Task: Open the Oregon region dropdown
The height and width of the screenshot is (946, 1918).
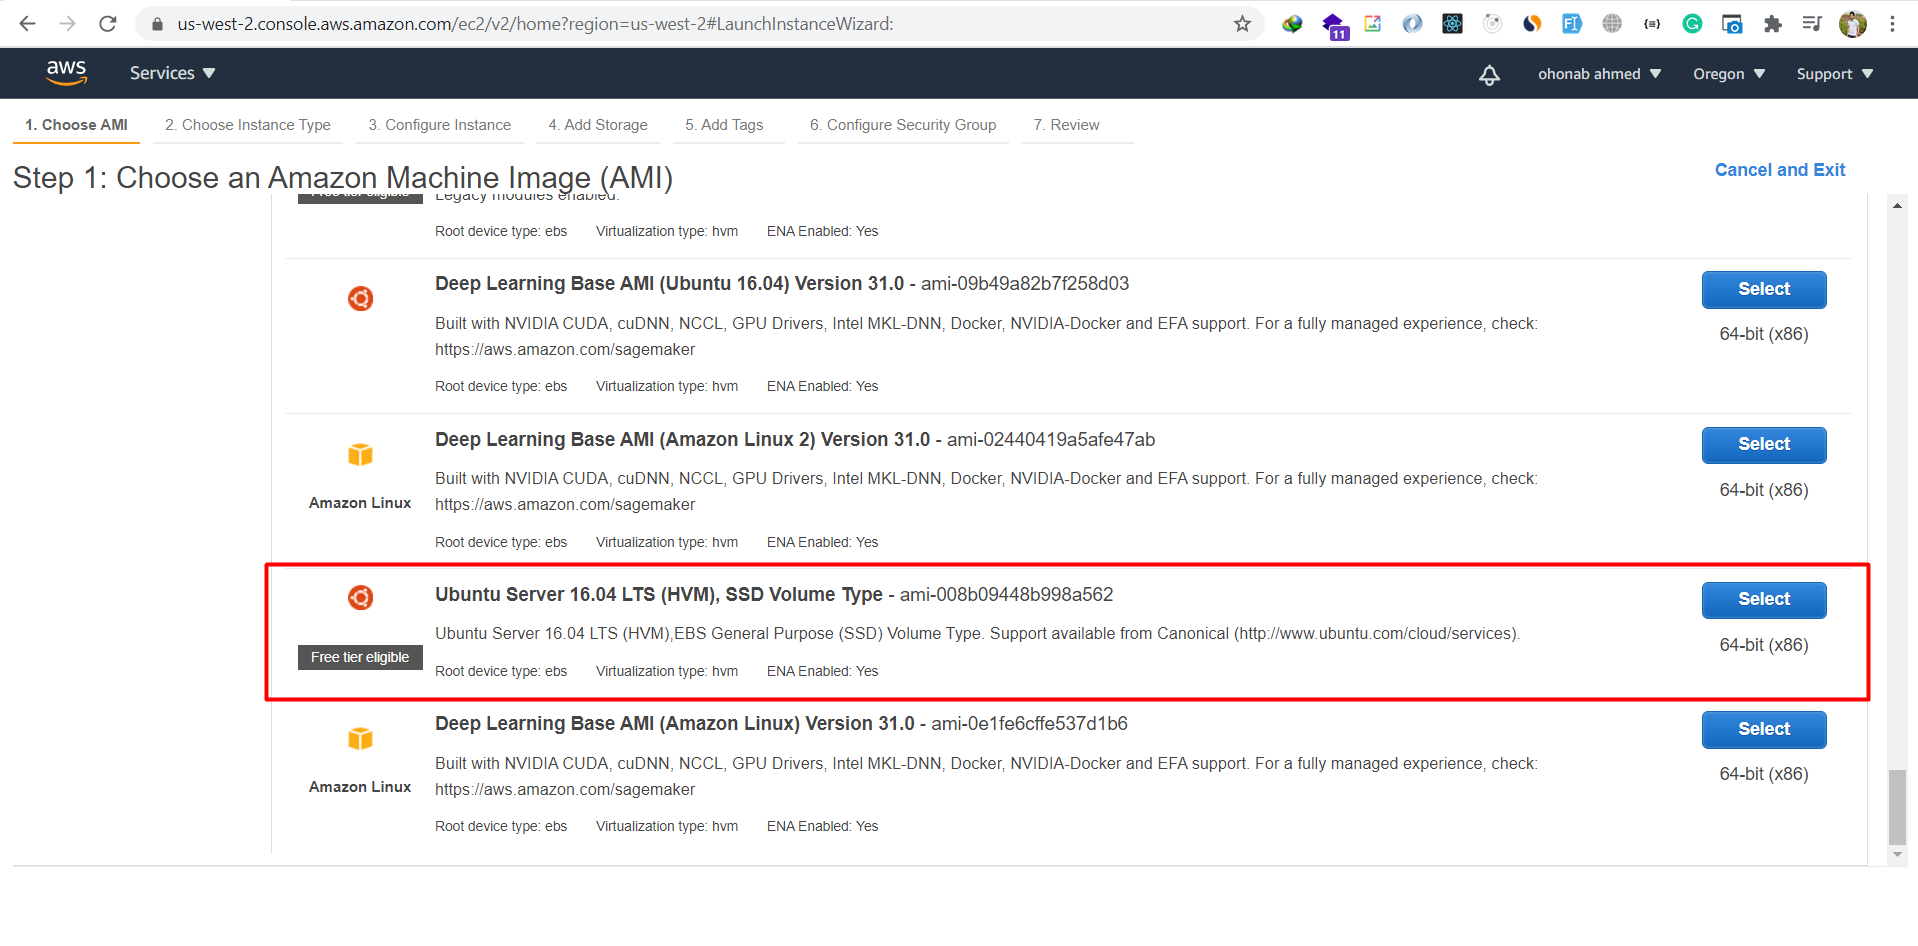Action: [1729, 74]
